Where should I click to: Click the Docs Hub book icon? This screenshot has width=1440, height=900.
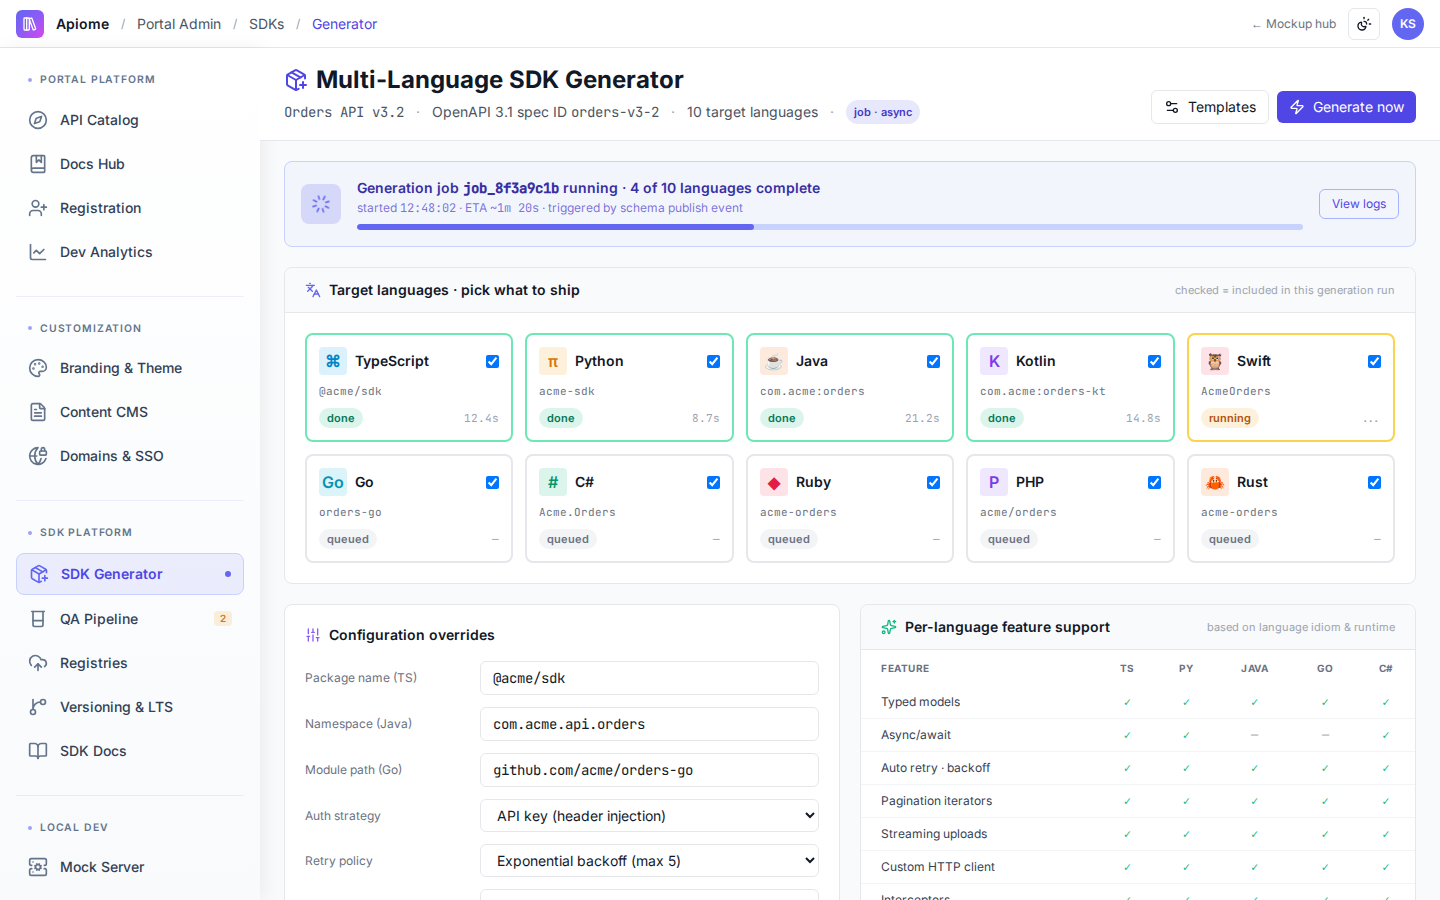pyautogui.click(x=38, y=164)
